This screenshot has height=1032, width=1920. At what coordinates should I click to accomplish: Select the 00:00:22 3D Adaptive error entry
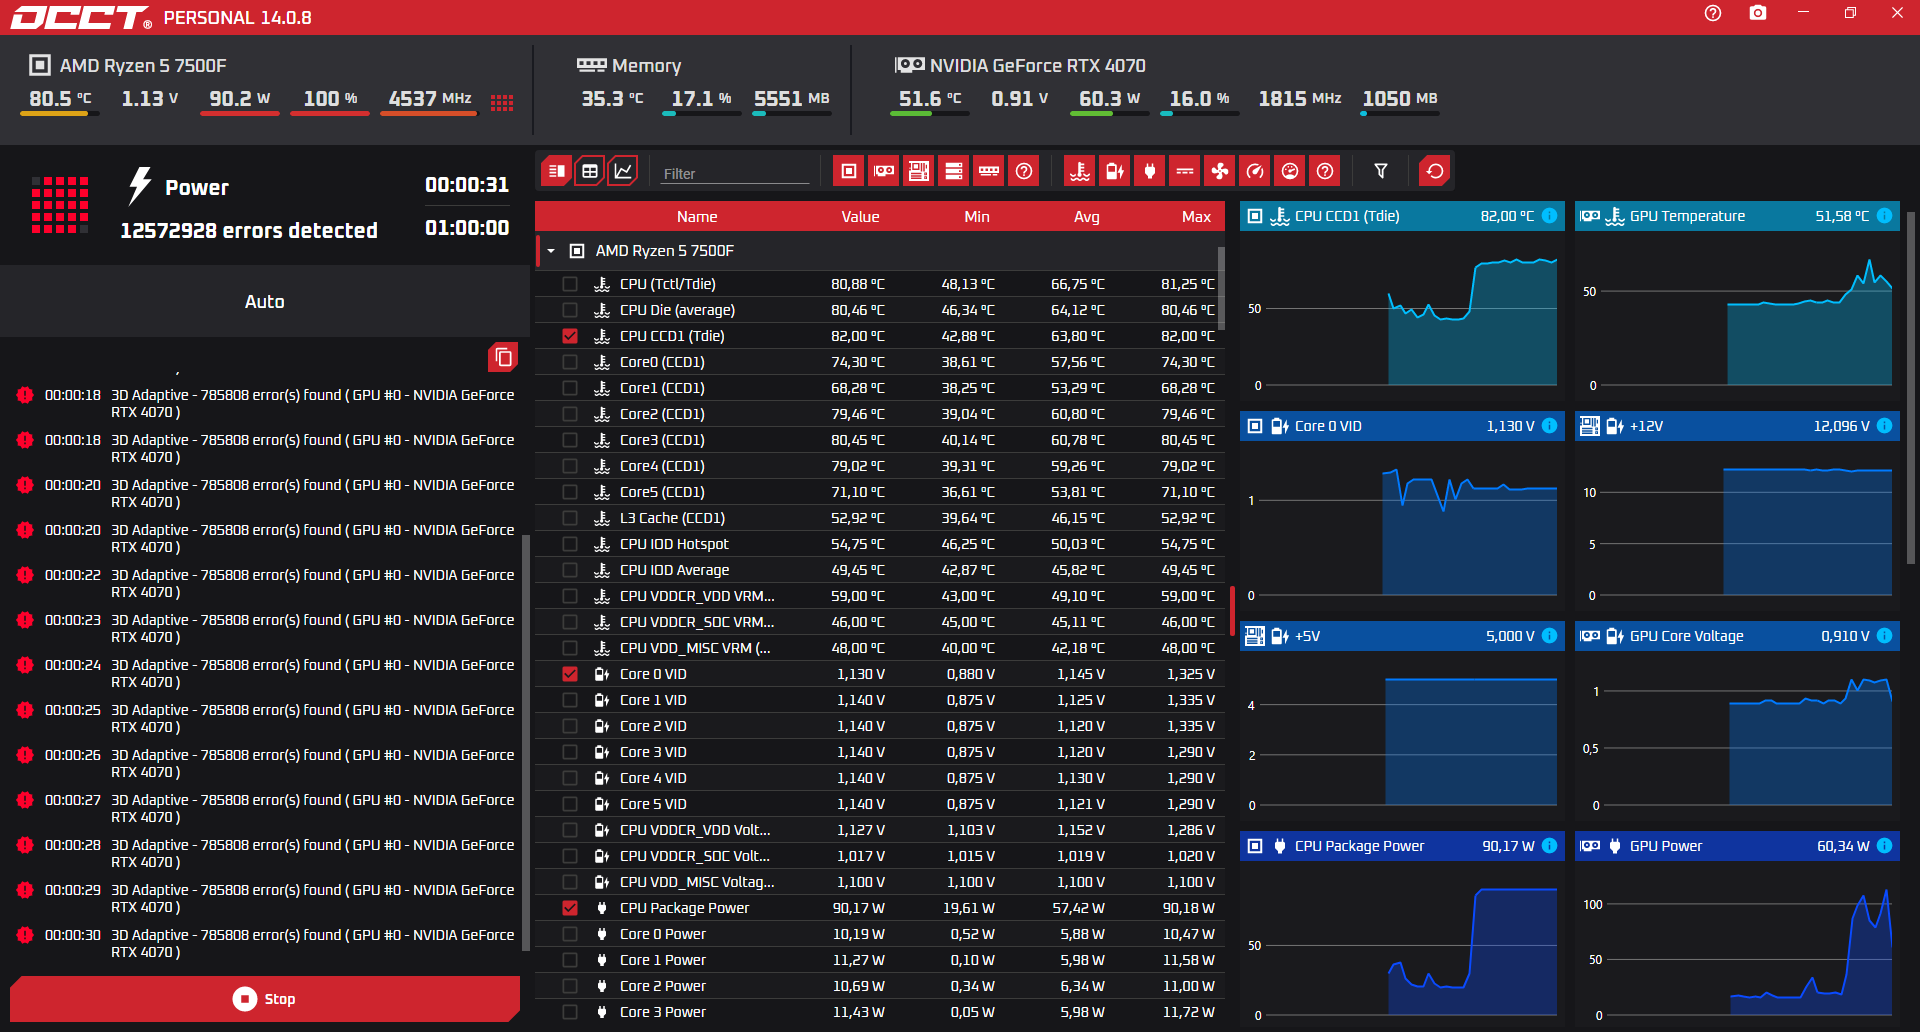tap(265, 583)
